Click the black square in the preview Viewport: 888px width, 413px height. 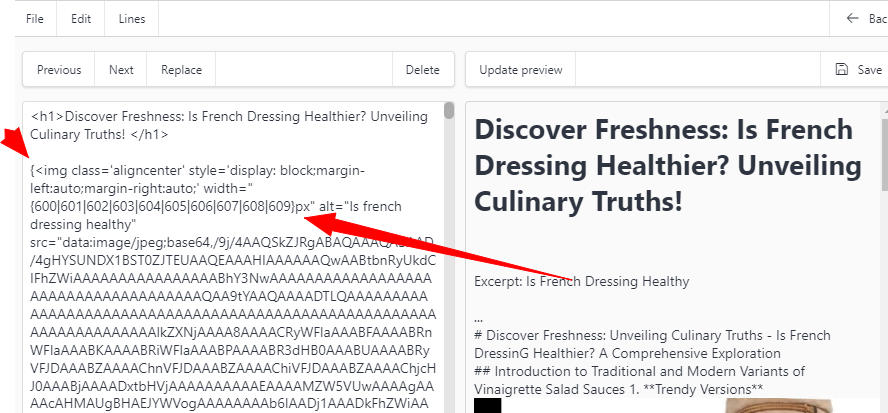(x=487, y=406)
